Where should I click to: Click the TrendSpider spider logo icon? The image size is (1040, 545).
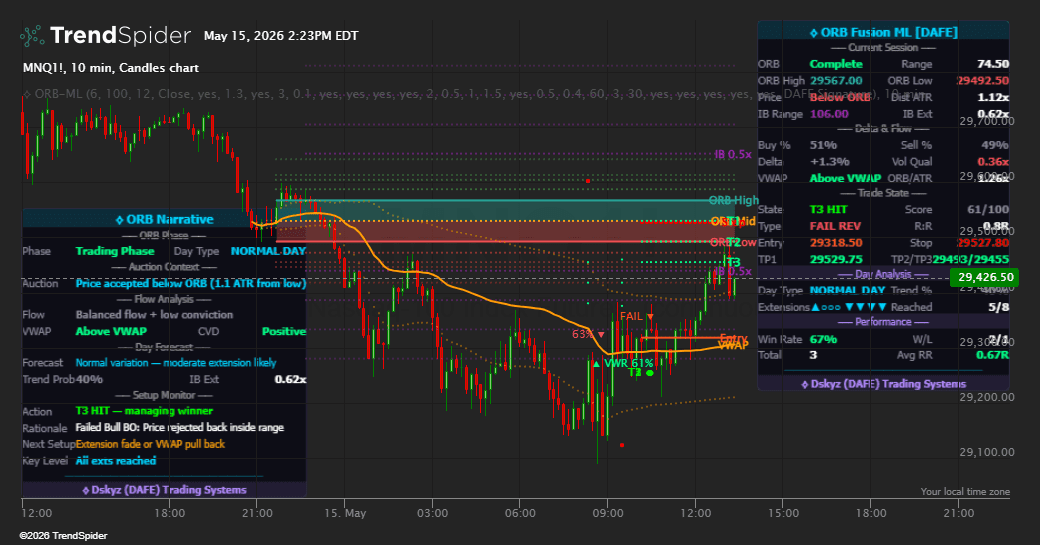pyautogui.click(x=32, y=35)
